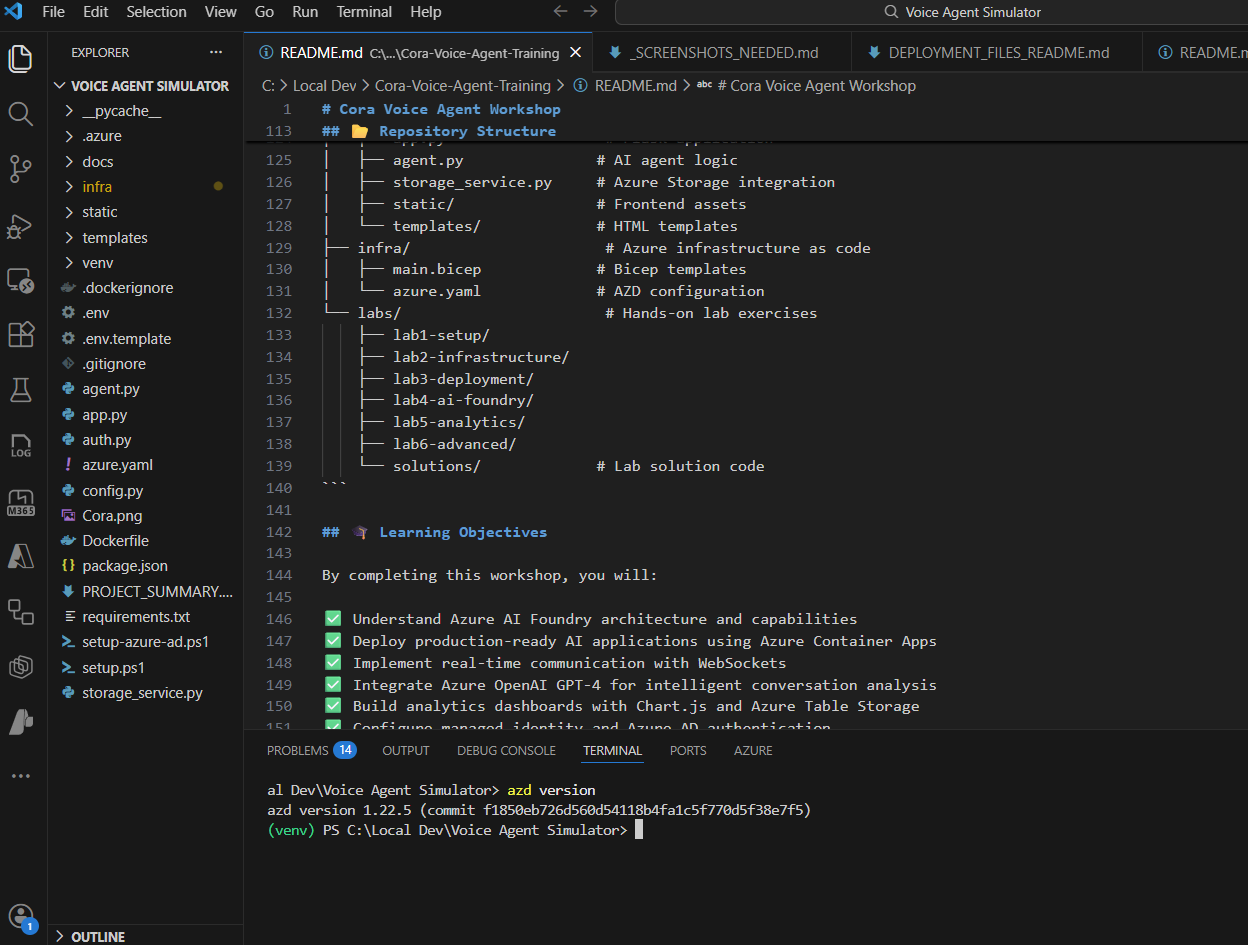Open the Accounts icon at bottom left

tap(21, 914)
